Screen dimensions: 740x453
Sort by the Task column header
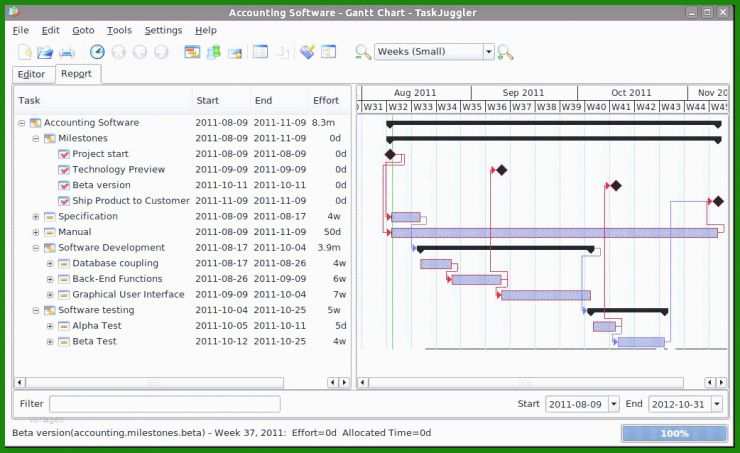(x=104, y=101)
